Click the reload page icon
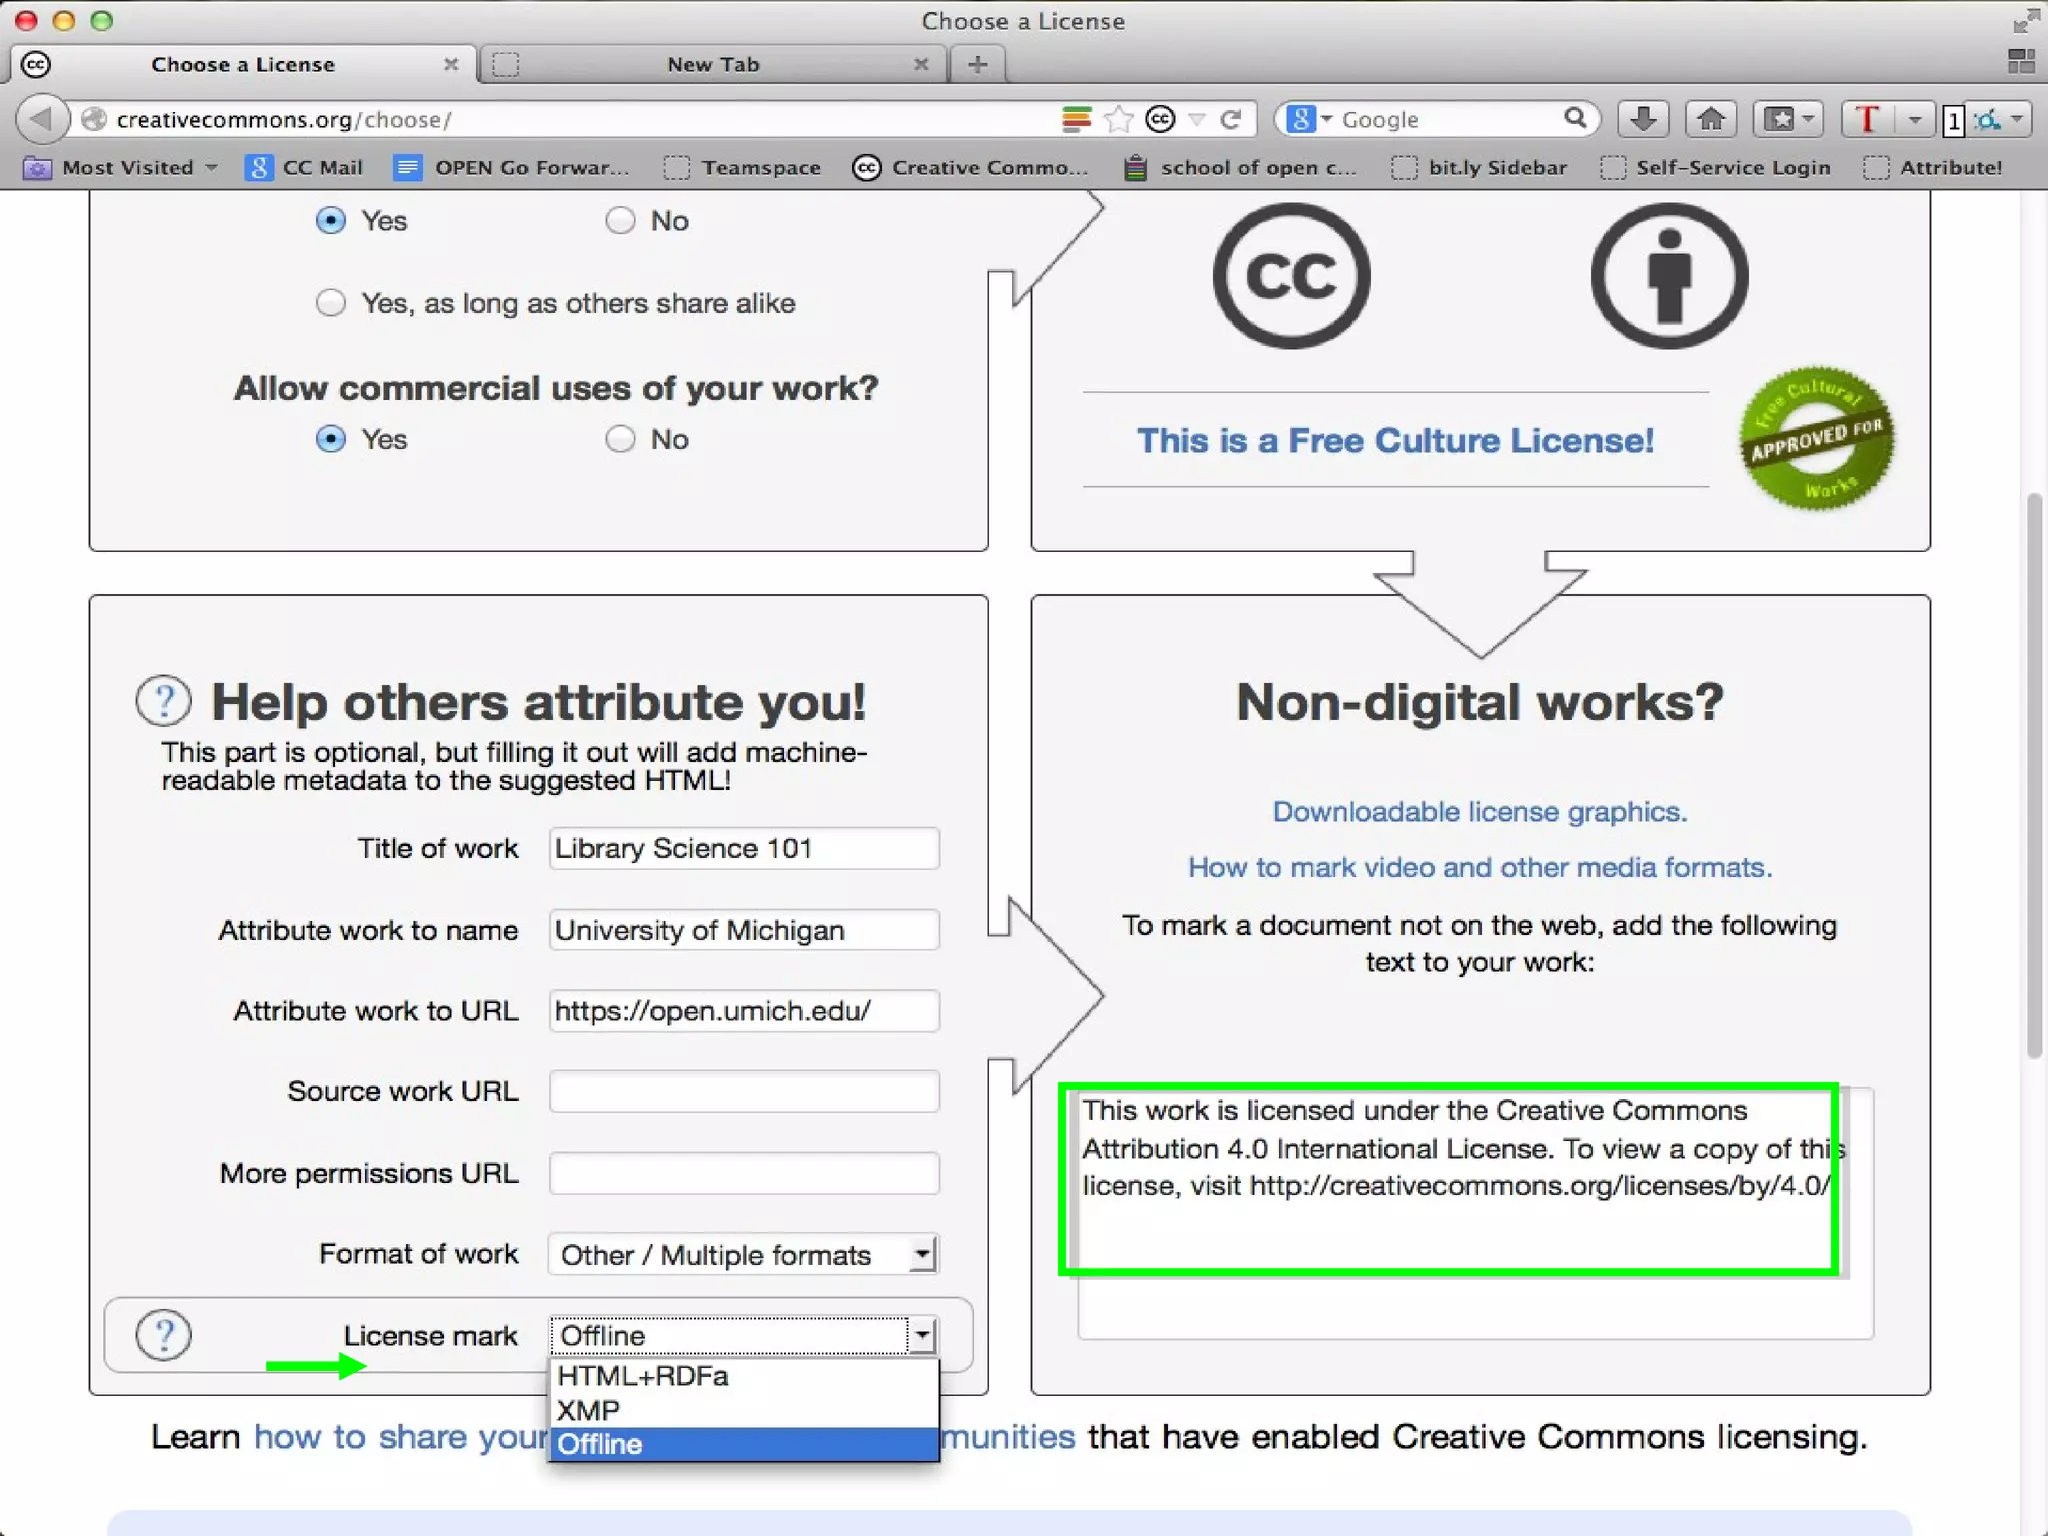The image size is (2048, 1536). 1232,120
